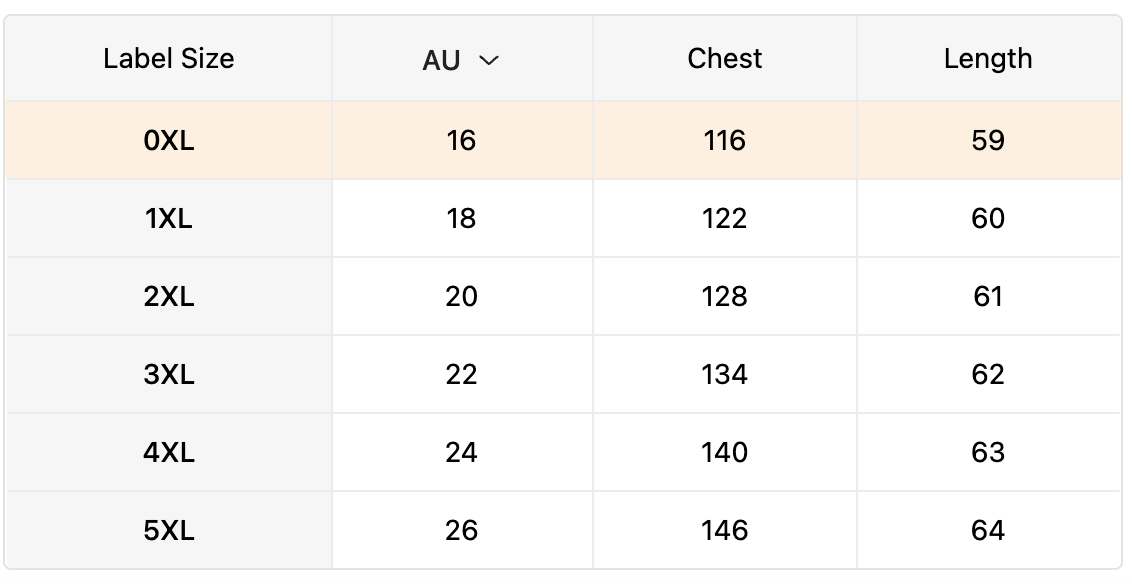Select the 0XL size row label
The width and height of the screenshot is (1132, 588).
point(169,141)
